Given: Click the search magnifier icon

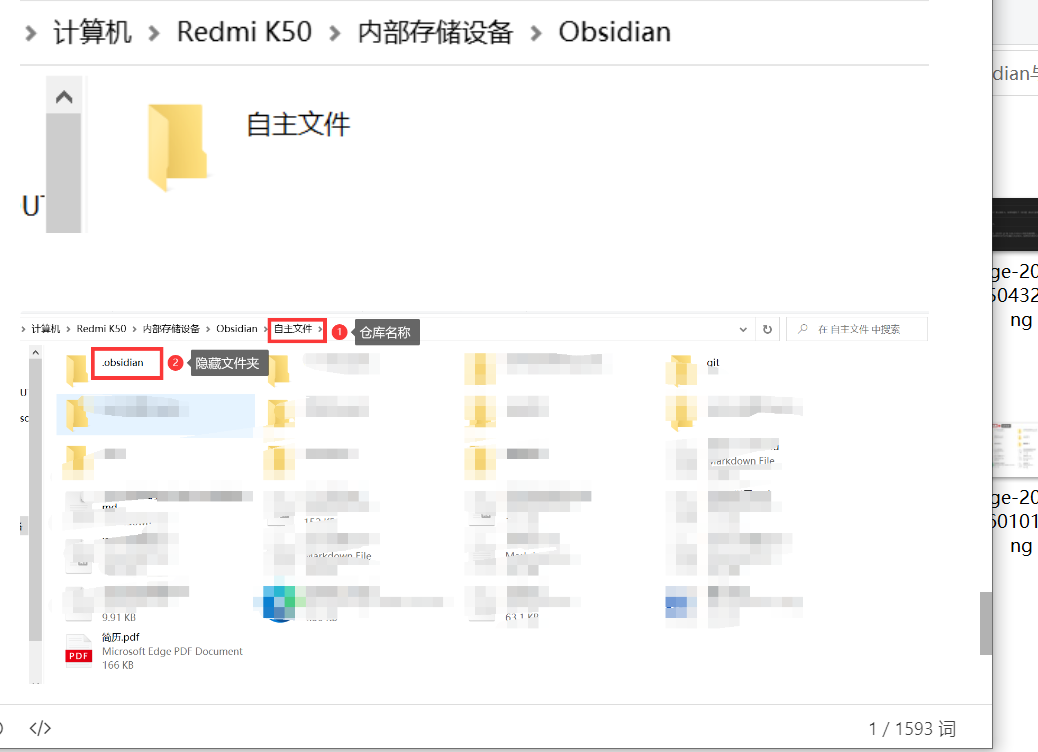Looking at the screenshot, I should pos(805,328).
